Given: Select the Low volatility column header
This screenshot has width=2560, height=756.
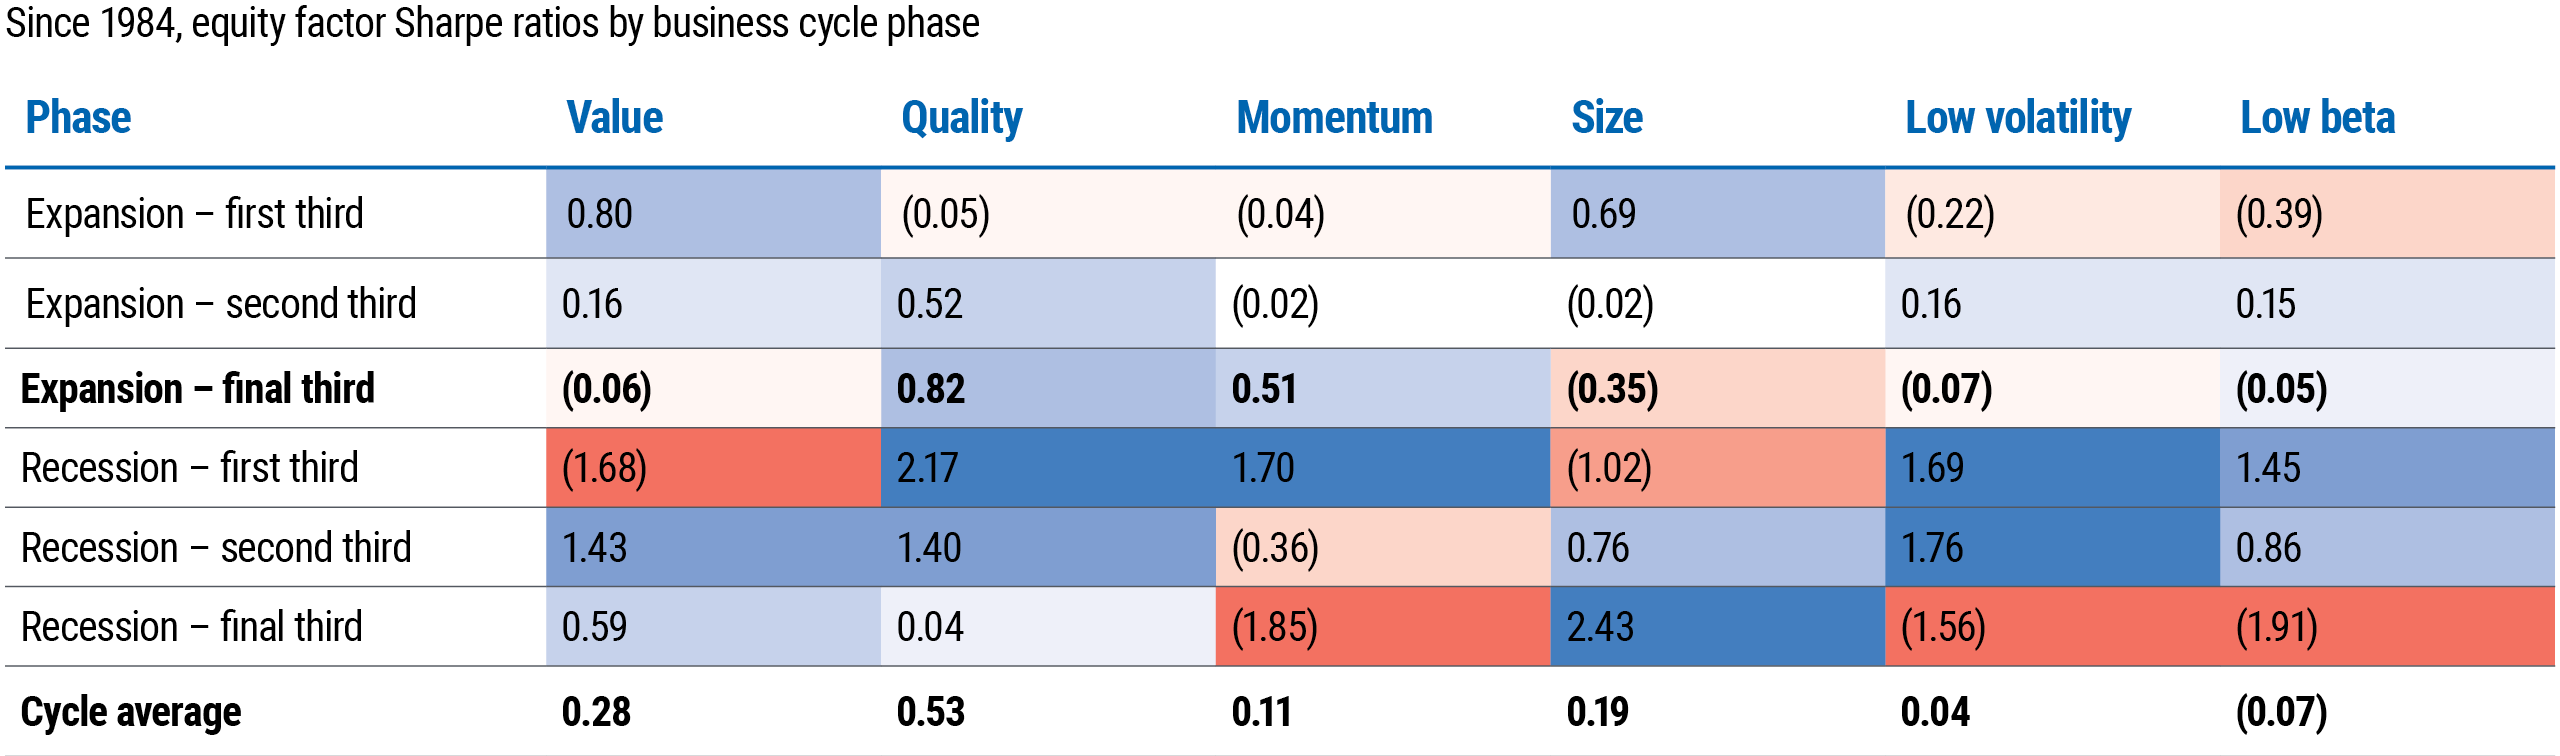Looking at the screenshot, I should point(2017,118).
